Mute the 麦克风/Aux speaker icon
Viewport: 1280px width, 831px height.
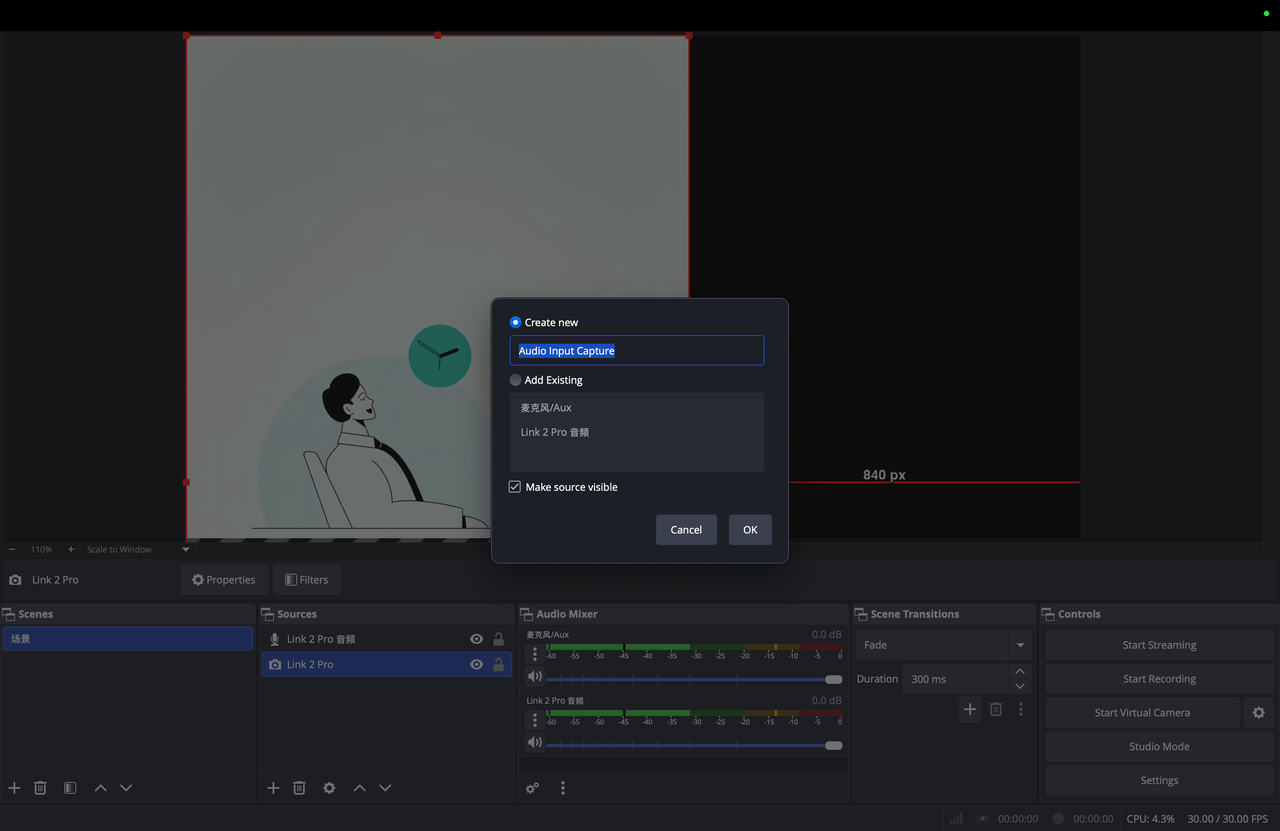point(535,677)
